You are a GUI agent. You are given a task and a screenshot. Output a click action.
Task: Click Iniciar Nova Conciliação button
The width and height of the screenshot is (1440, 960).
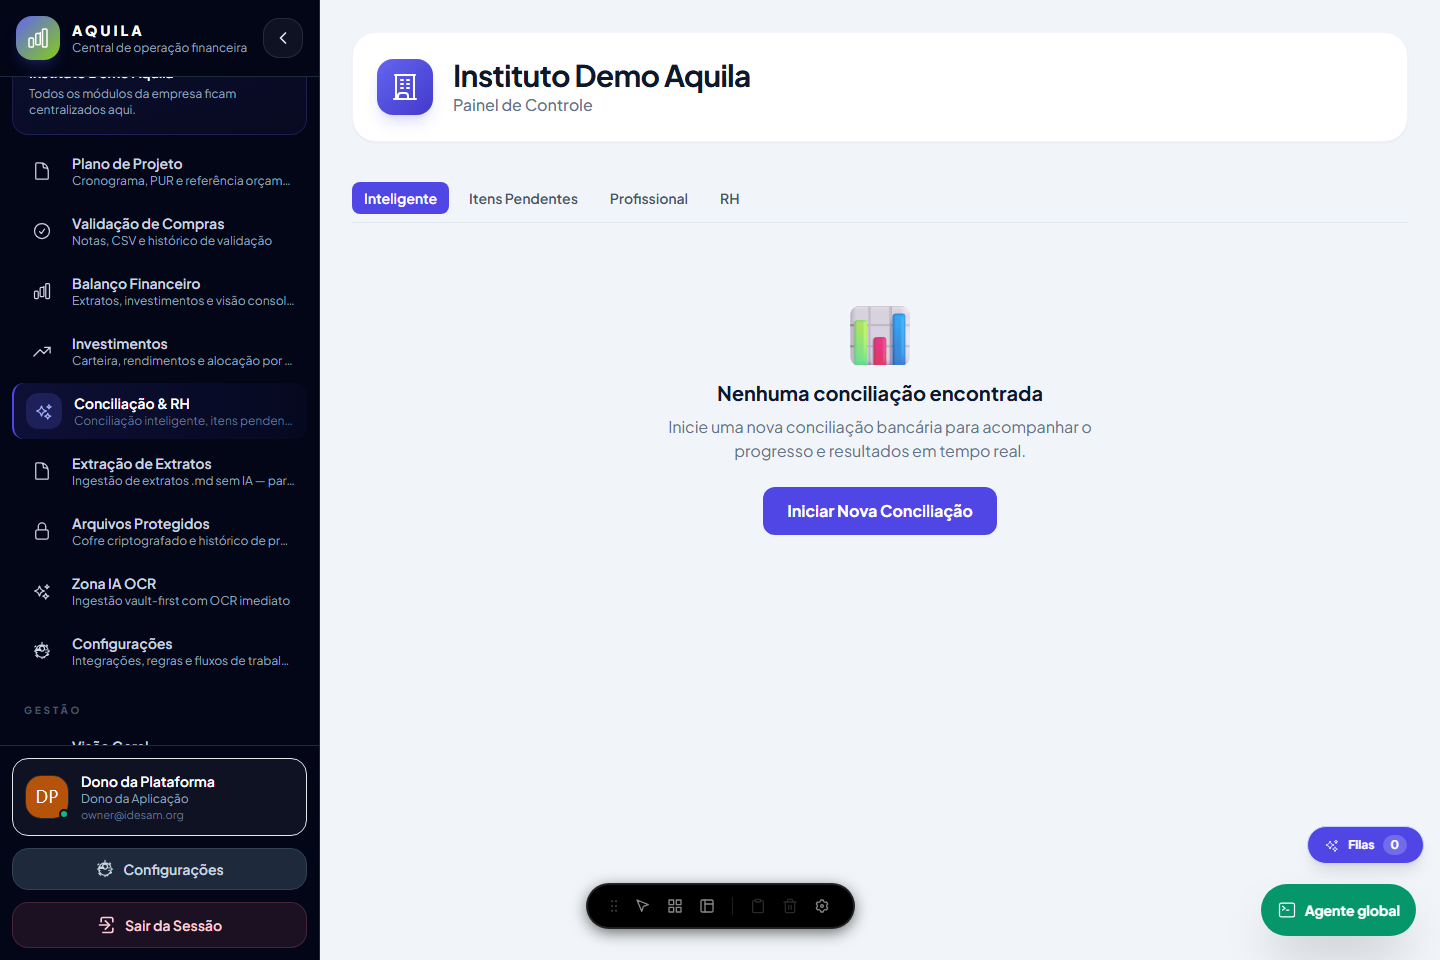880,511
